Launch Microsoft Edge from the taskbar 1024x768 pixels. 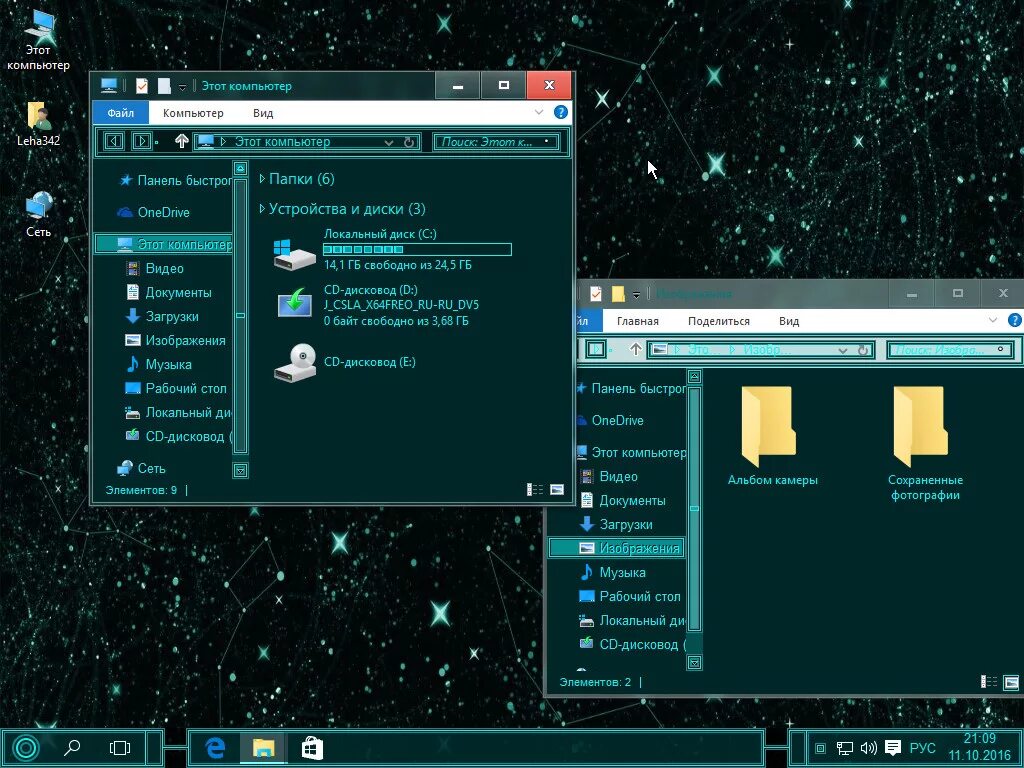(x=214, y=747)
